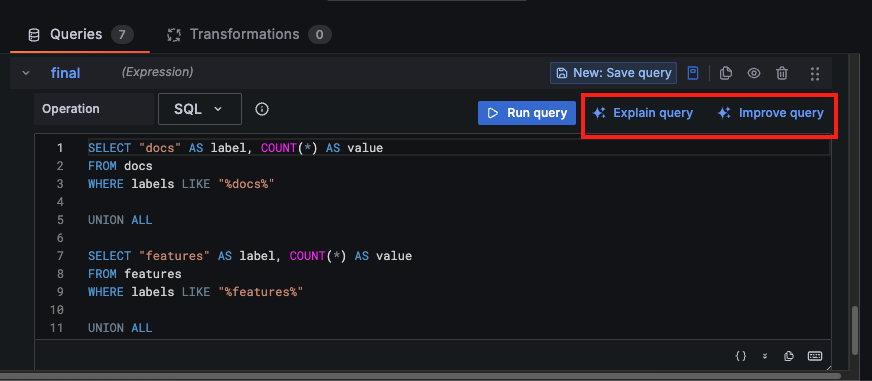Click New: Save query button

613,73
